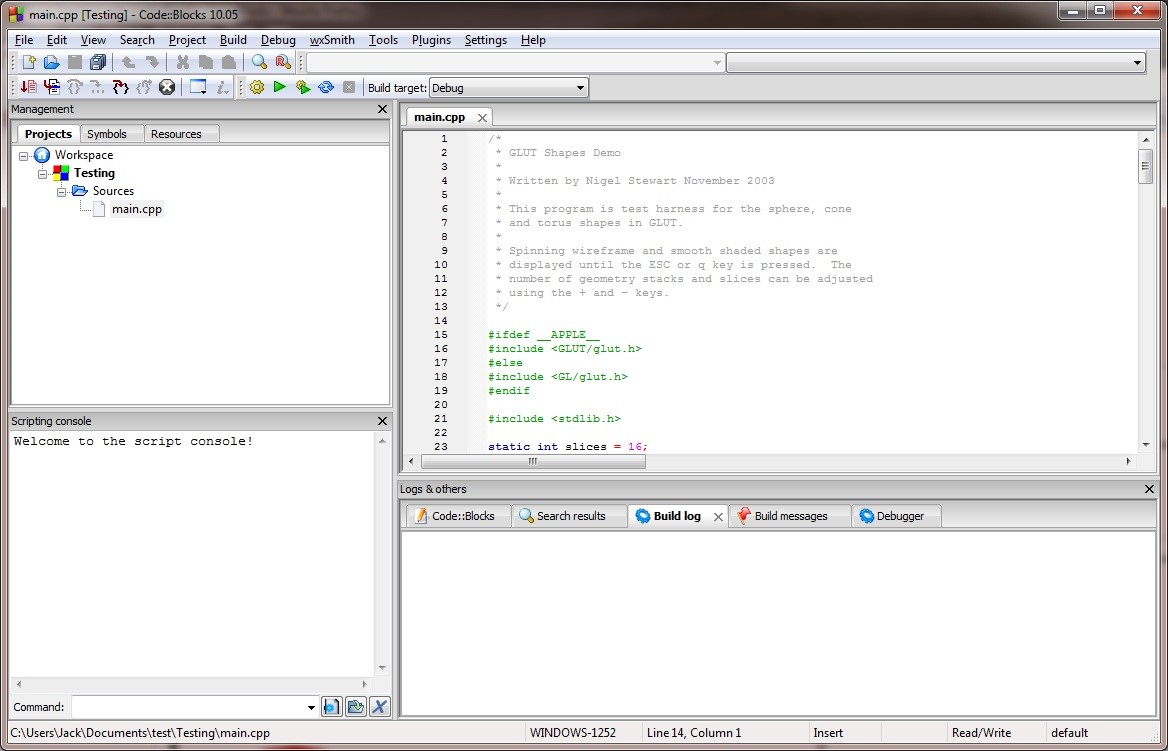The height and width of the screenshot is (751, 1168).
Task: Click the Open file folder icon
Action: point(52,63)
